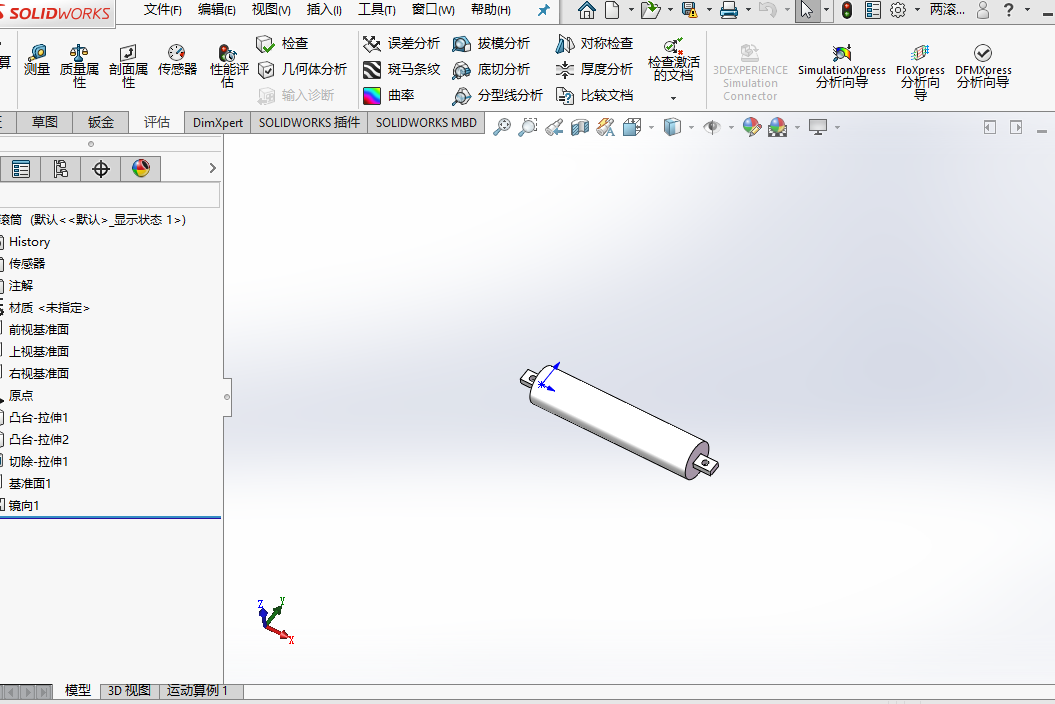Screen dimensions: 1055x704
Task: Click the Open file icon
Action: pyautogui.click(x=651, y=10)
